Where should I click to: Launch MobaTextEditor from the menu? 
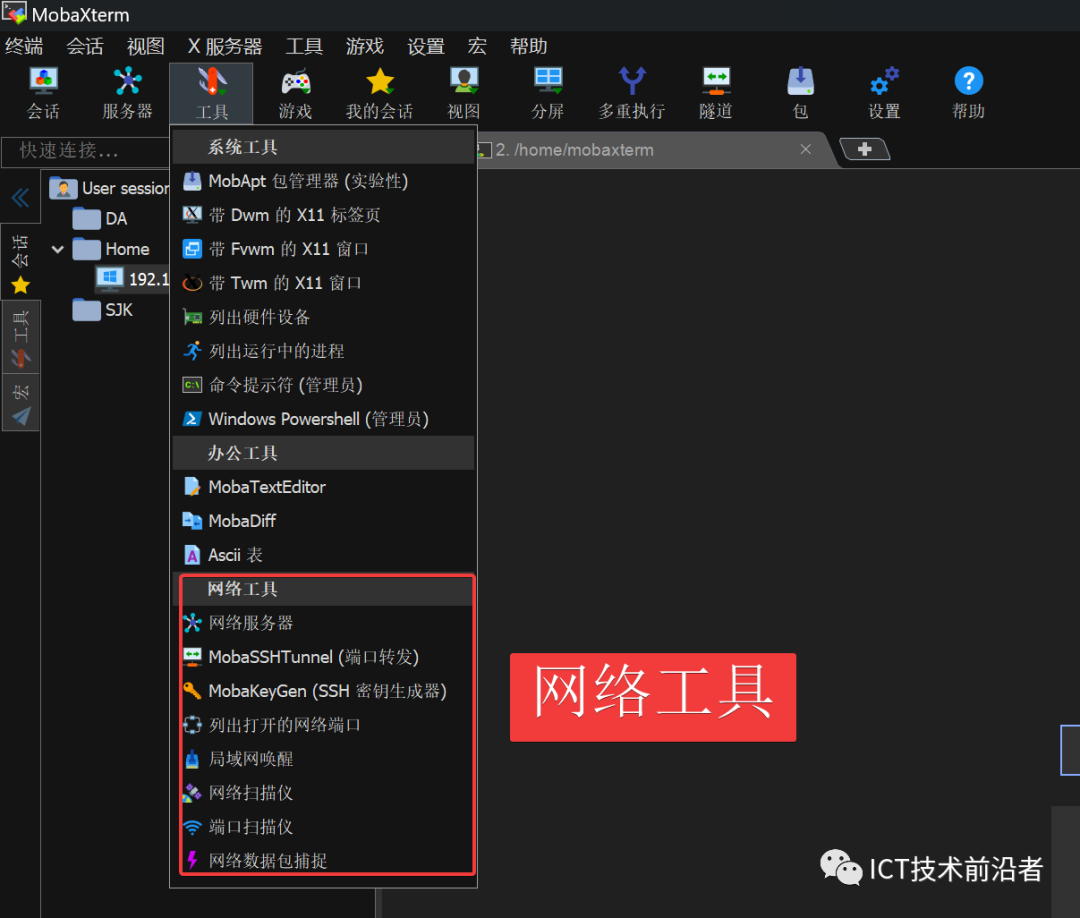click(x=323, y=487)
